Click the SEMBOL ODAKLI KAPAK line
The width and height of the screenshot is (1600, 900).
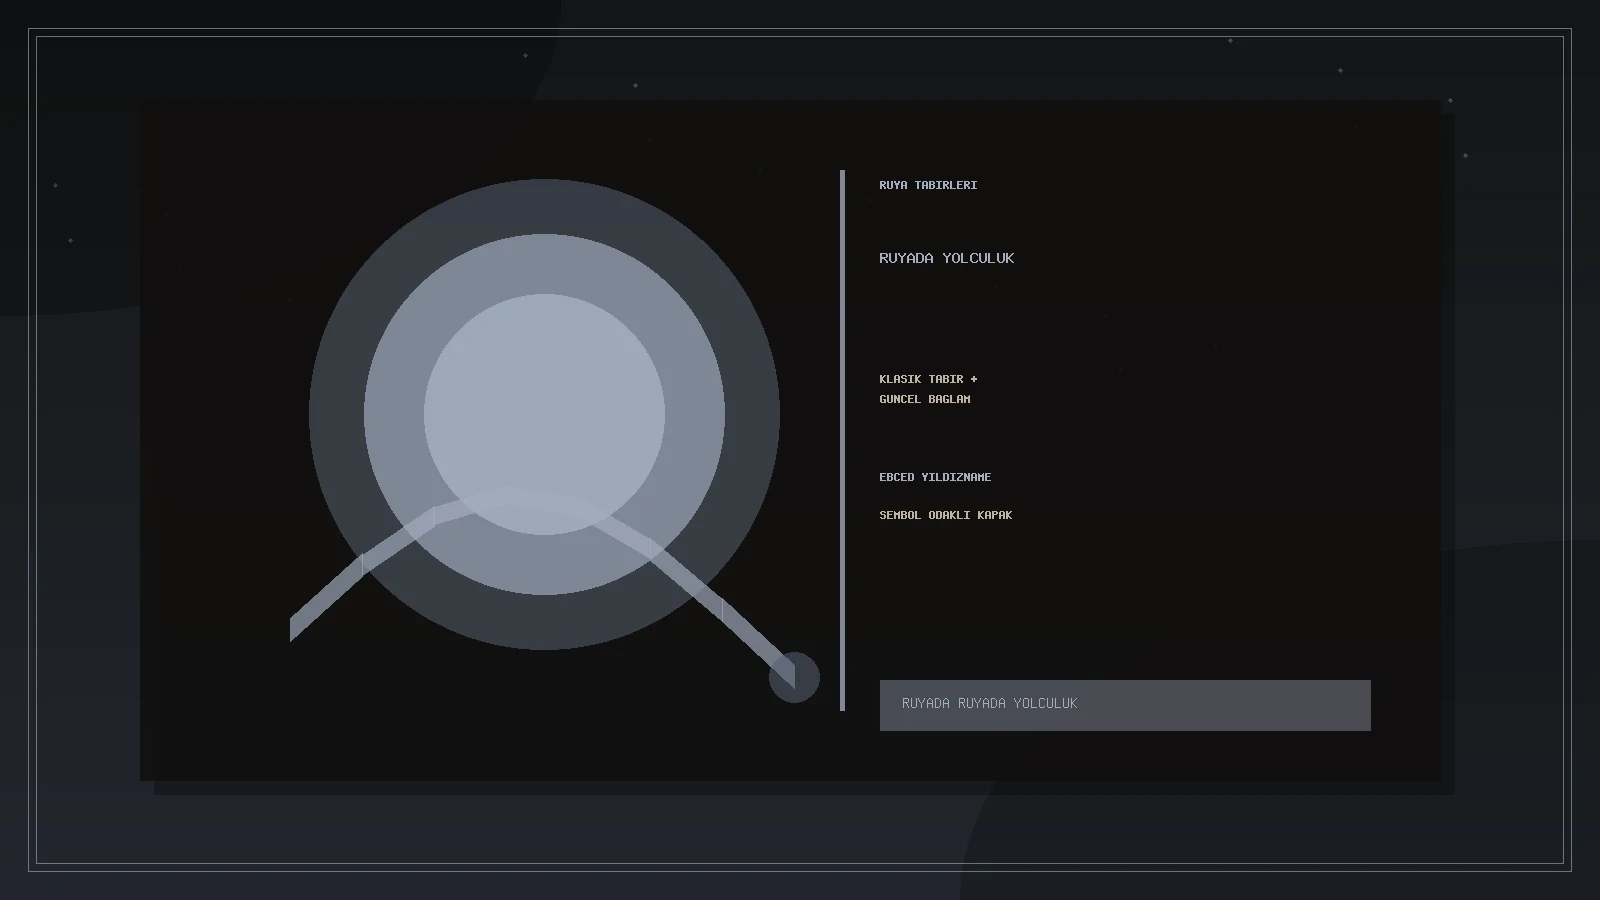[x=945, y=515]
